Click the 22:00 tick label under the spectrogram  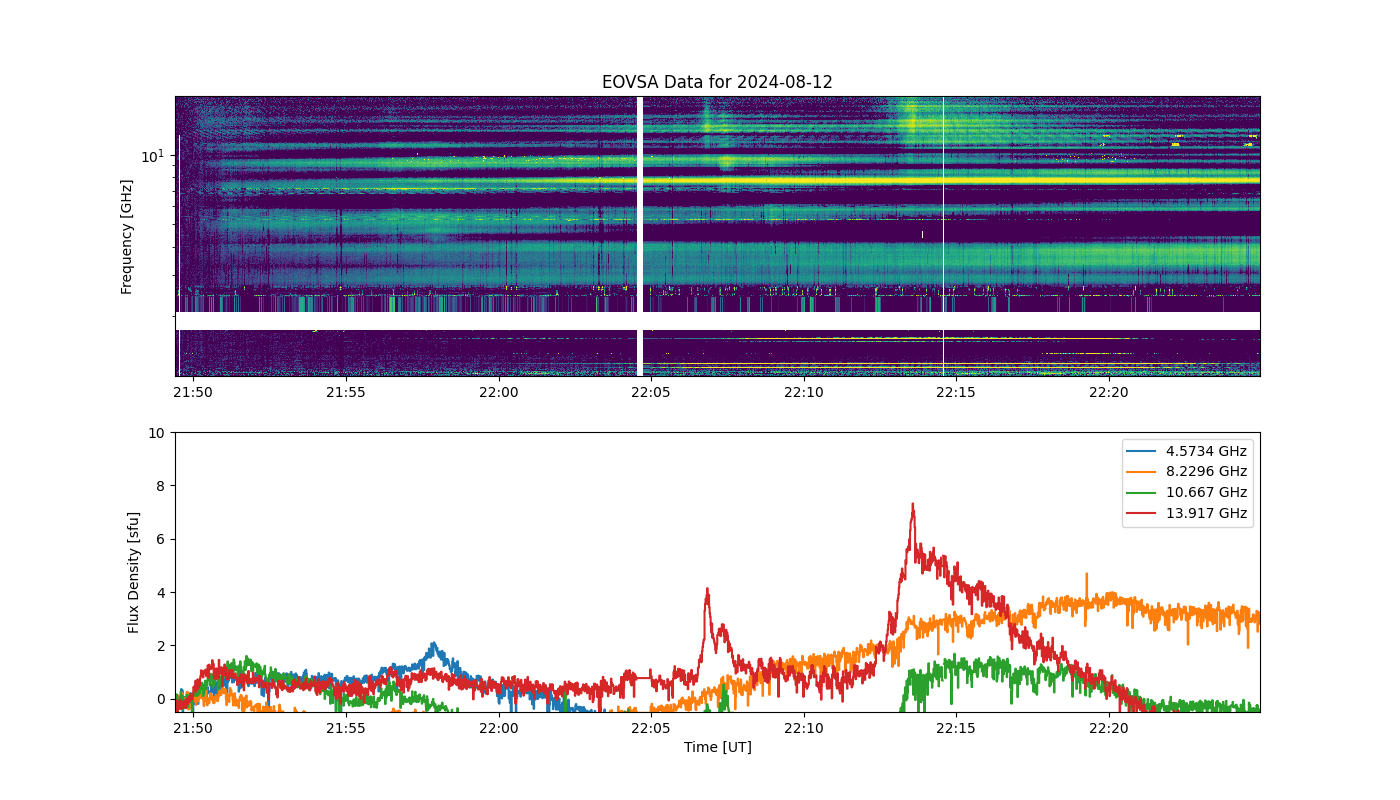(x=498, y=392)
